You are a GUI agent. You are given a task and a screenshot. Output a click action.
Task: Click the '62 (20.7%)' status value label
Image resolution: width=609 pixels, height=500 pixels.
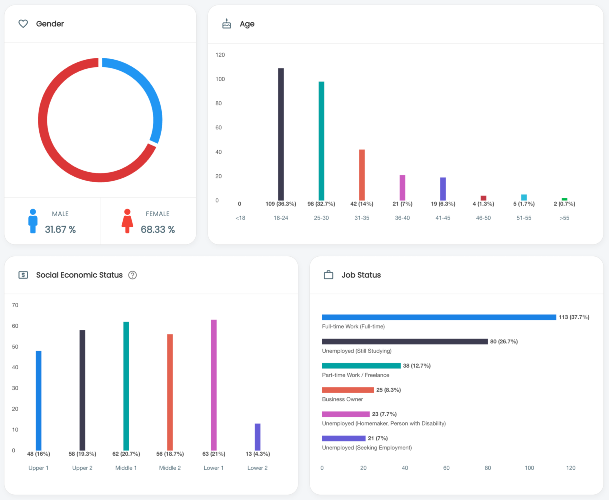point(126,454)
